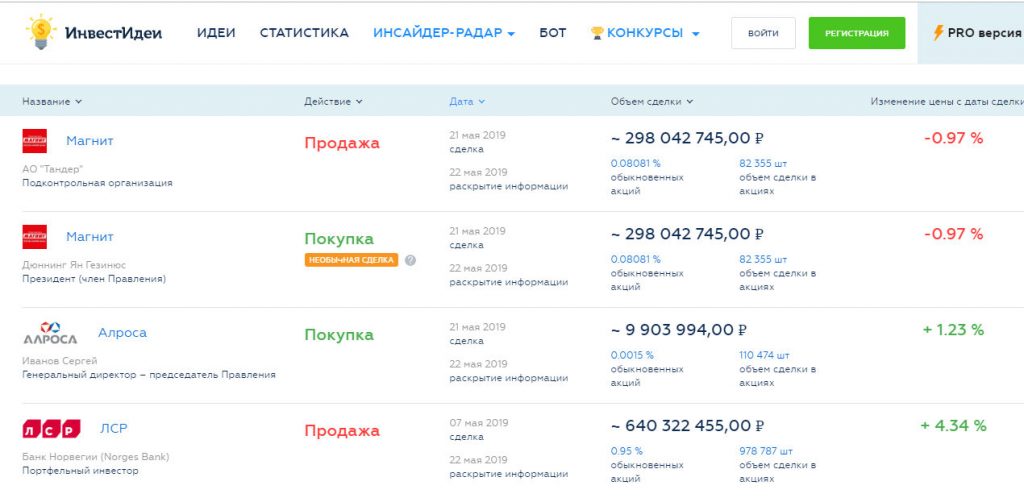Click the Алроса company logo

click(x=50, y=333)
